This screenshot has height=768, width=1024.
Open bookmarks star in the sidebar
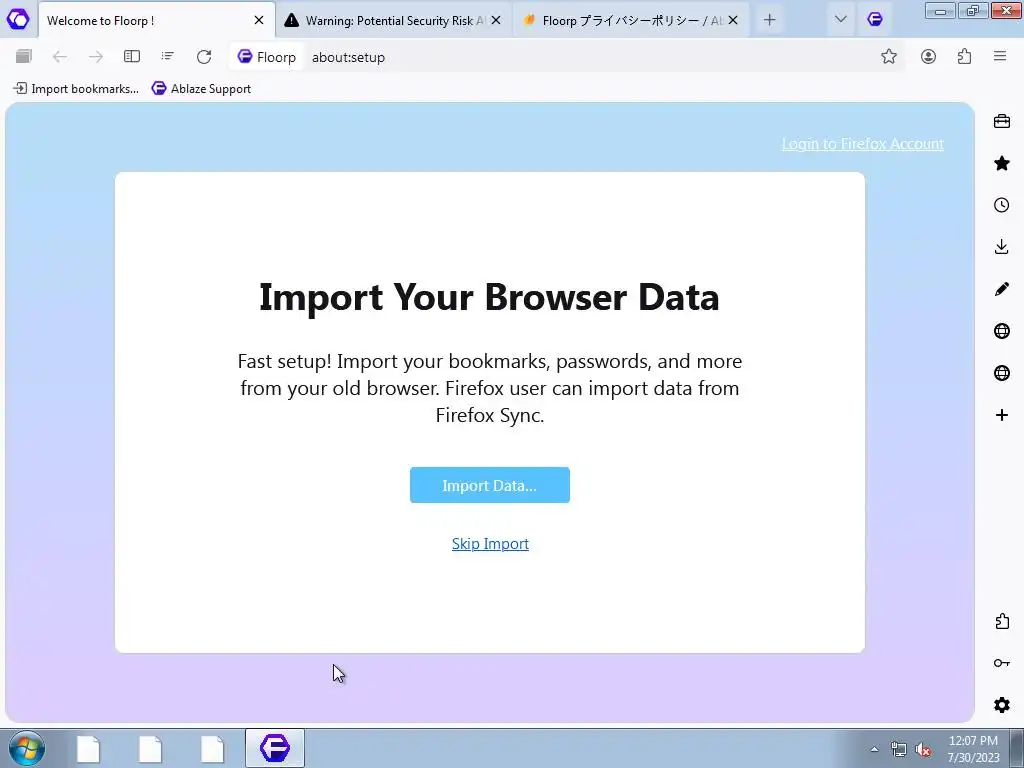(1002, 163)
